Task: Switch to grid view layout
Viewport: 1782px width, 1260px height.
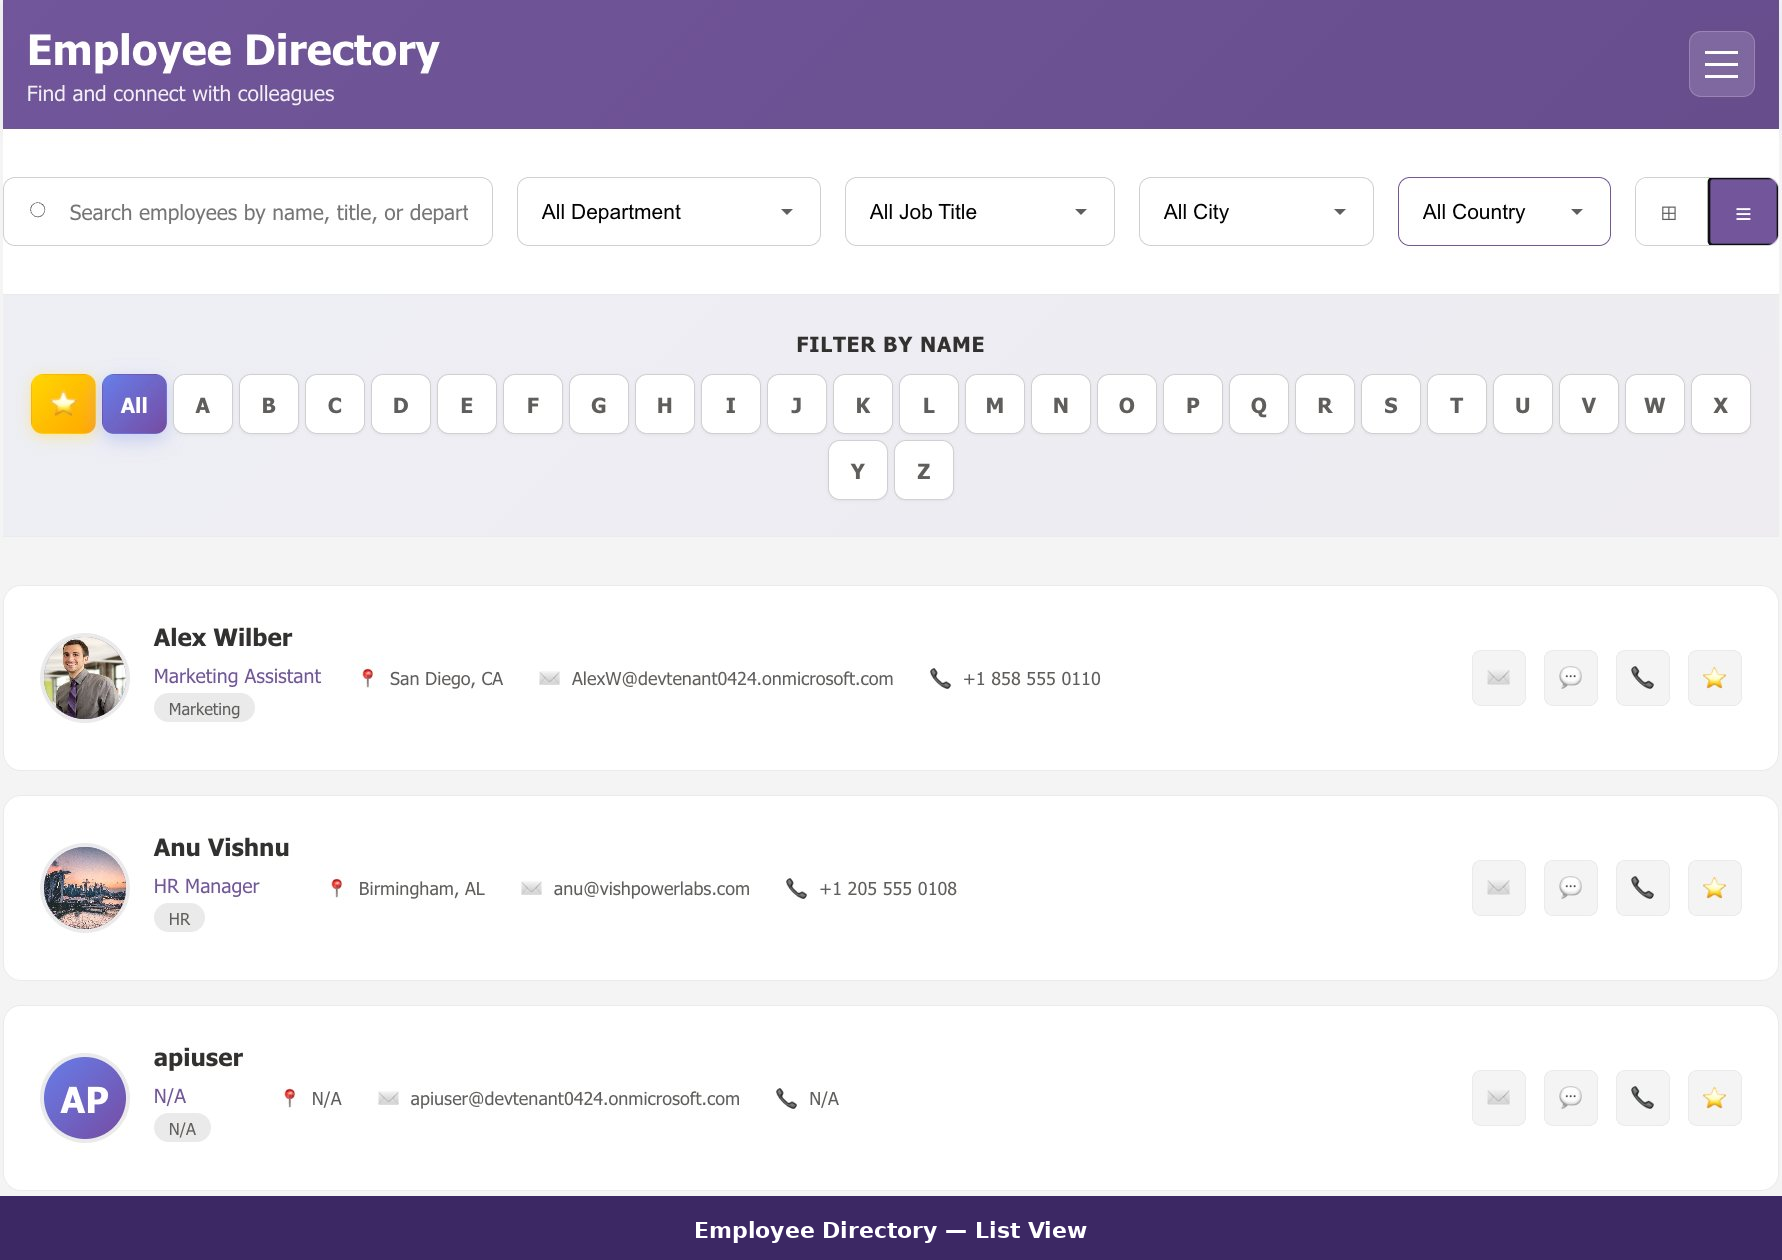Action: click(x=1669, y=212)
